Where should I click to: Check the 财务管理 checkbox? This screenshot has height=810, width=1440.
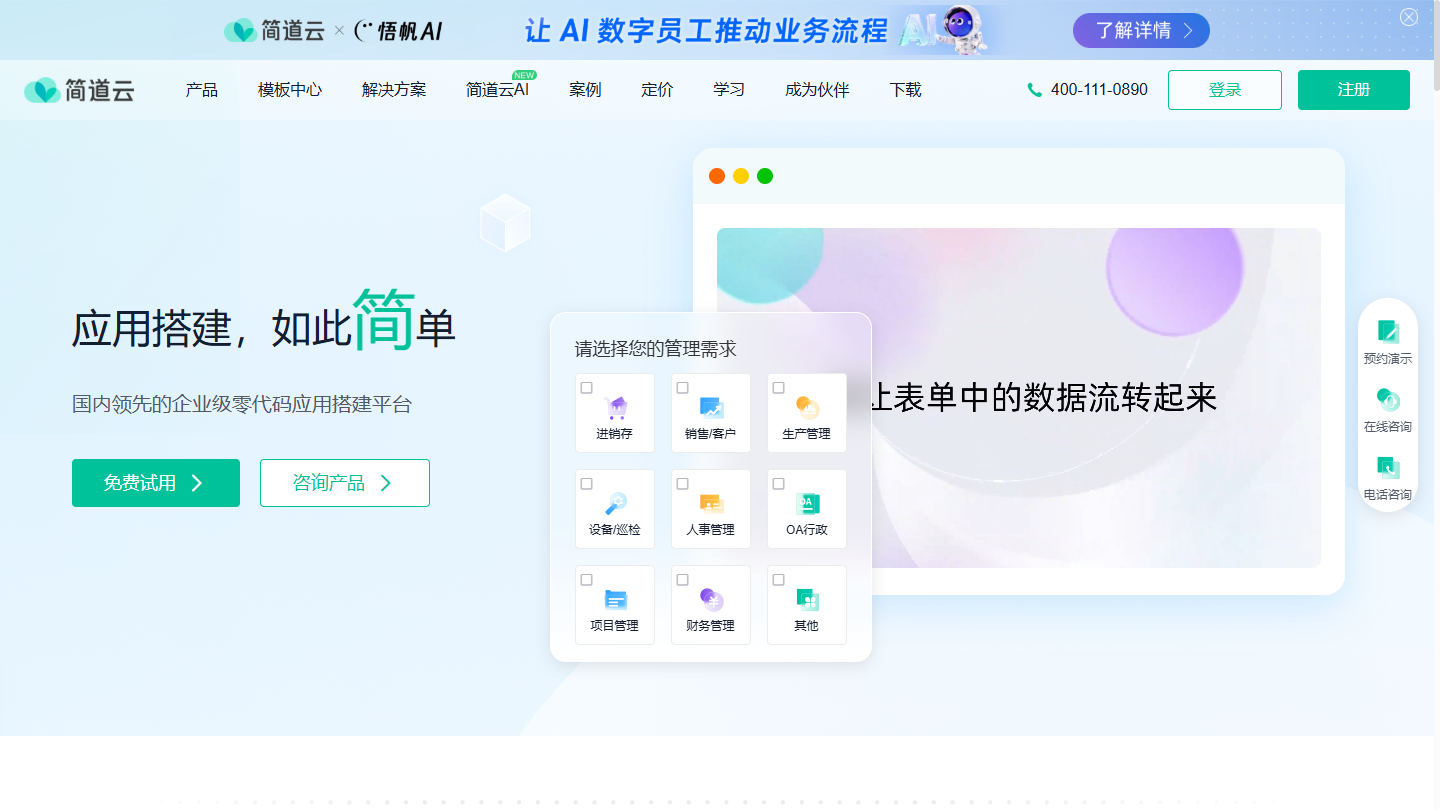pos(683,579)
